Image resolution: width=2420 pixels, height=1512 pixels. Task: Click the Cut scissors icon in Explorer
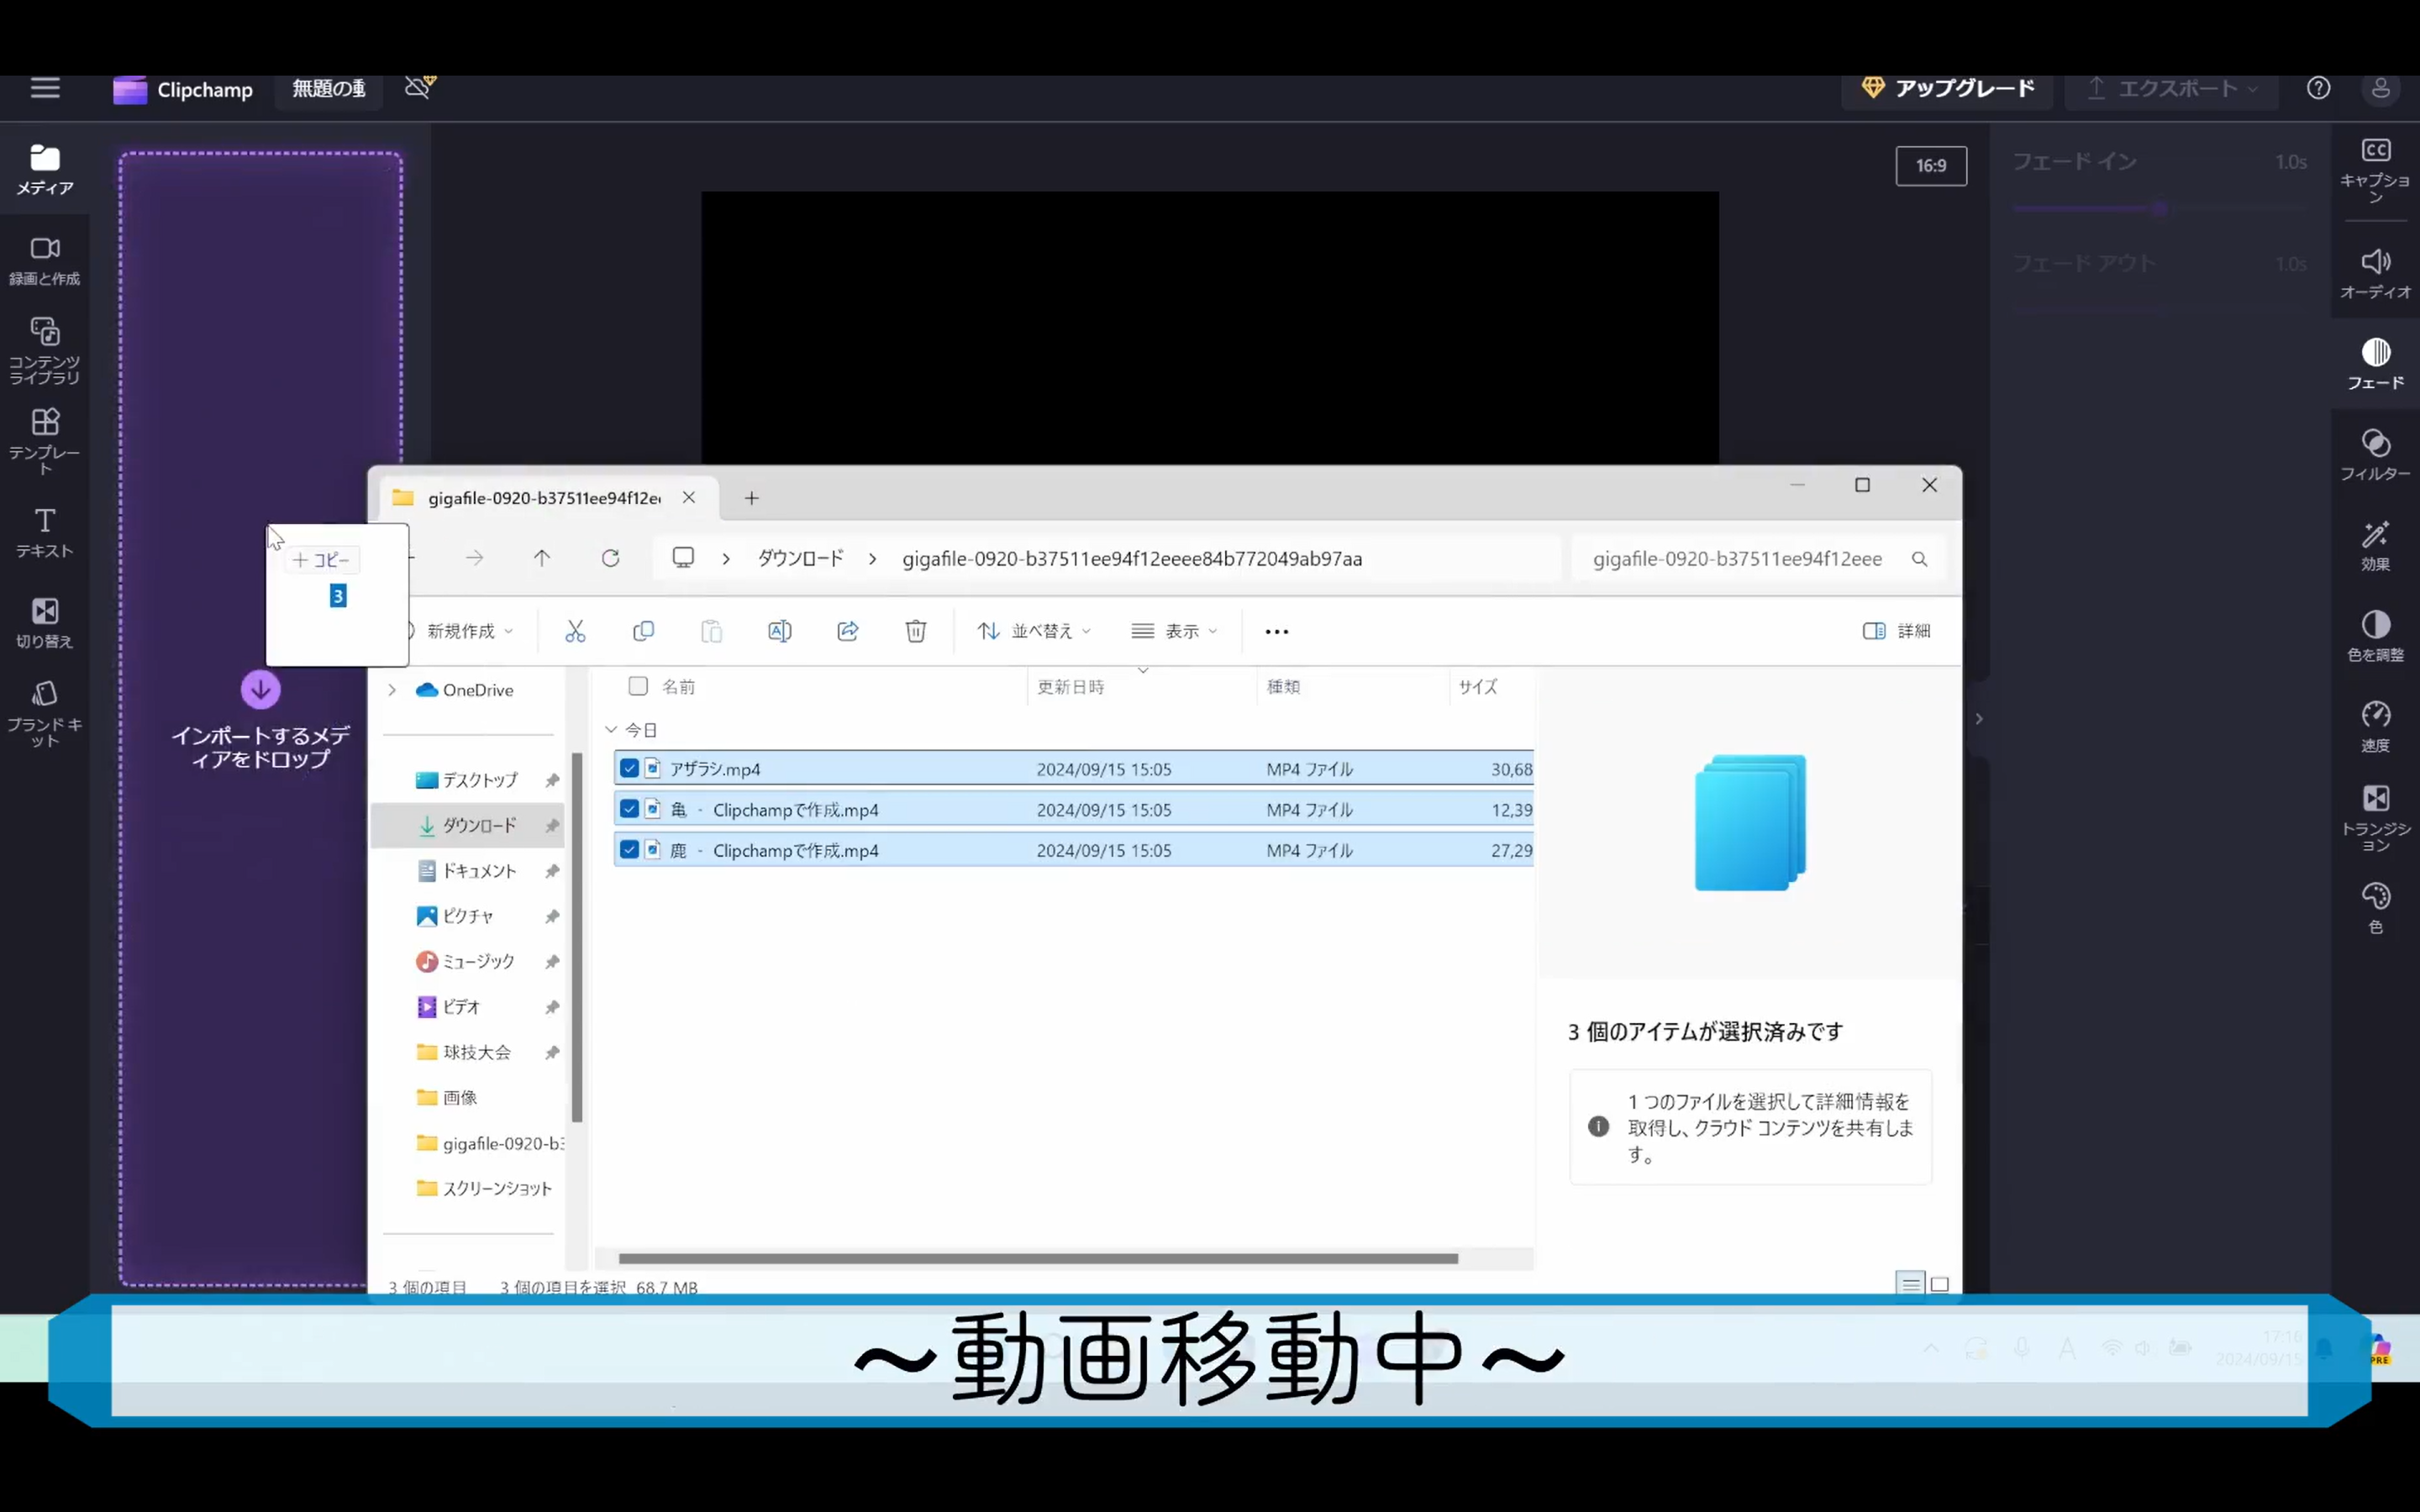(575, 631)
